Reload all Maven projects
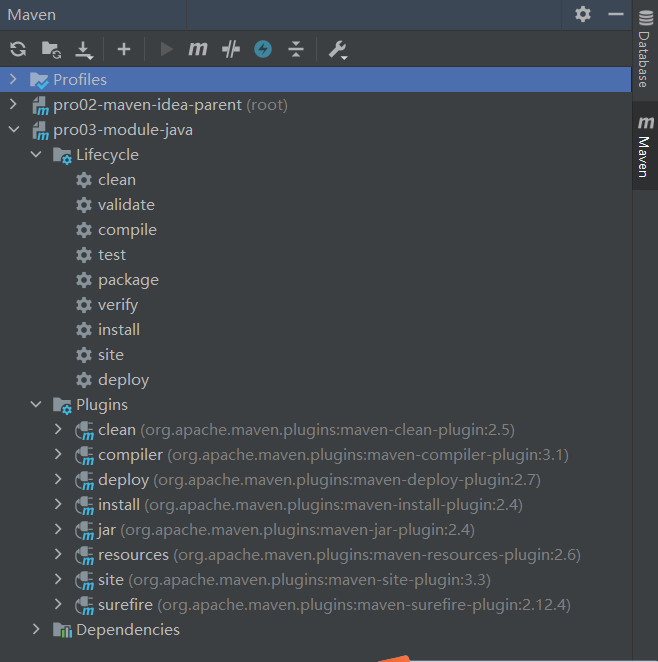The image size is (658, 662). 18,49
